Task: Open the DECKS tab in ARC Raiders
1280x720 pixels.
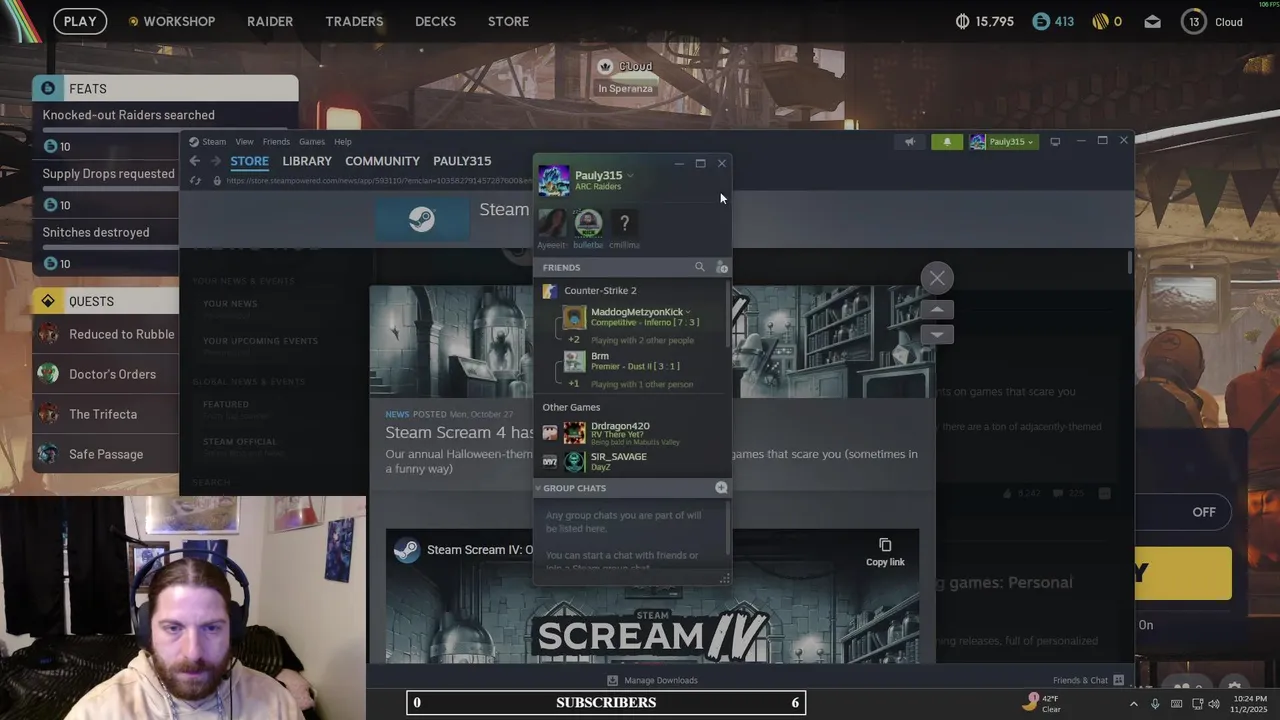Action: click(435, 21)
